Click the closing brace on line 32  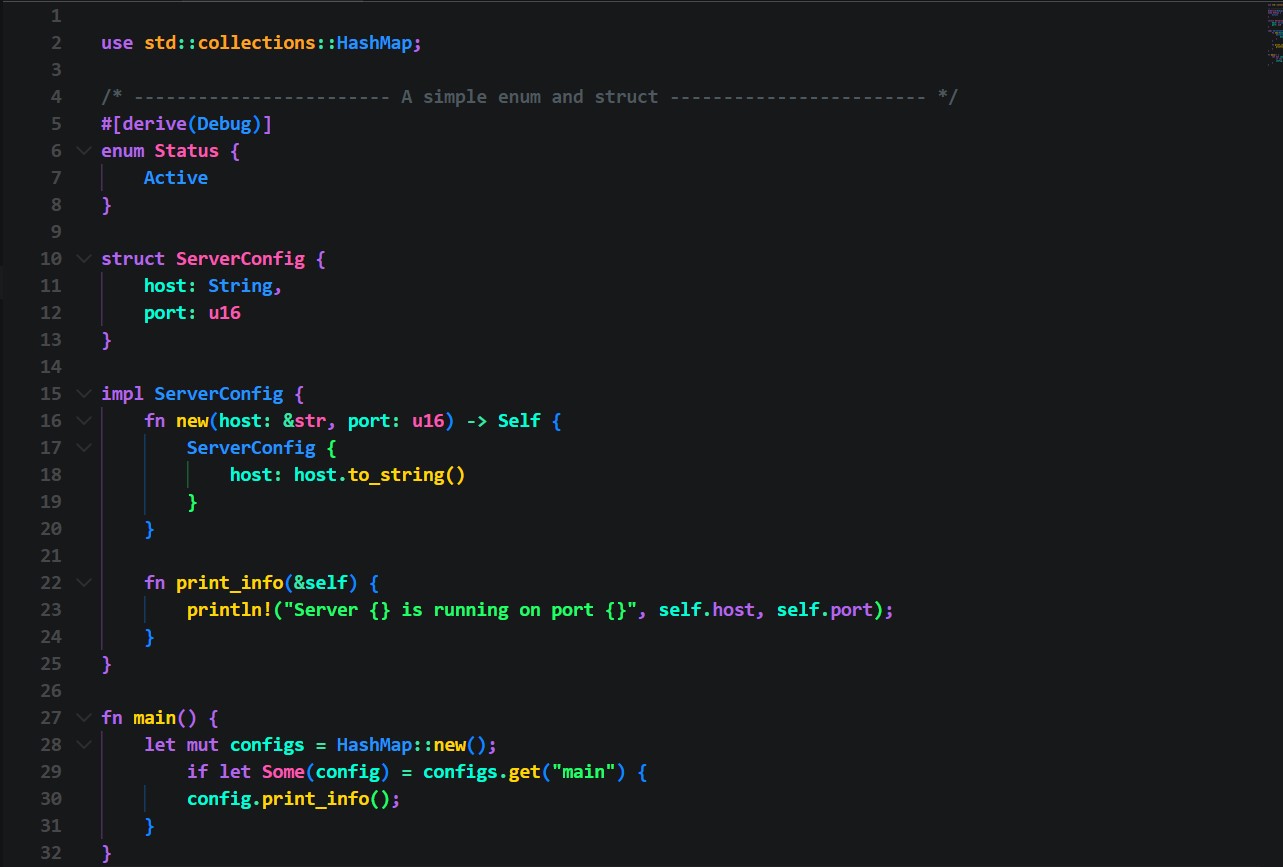106,853
